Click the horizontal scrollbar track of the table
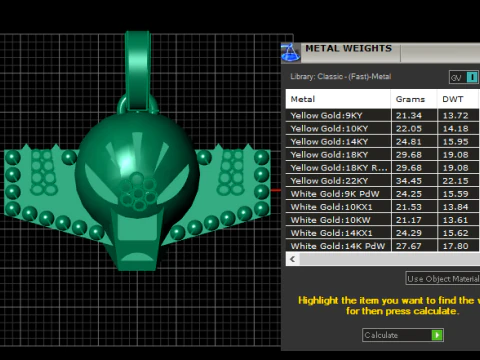Viewport: 480px width, 360px height. [389, 259]
